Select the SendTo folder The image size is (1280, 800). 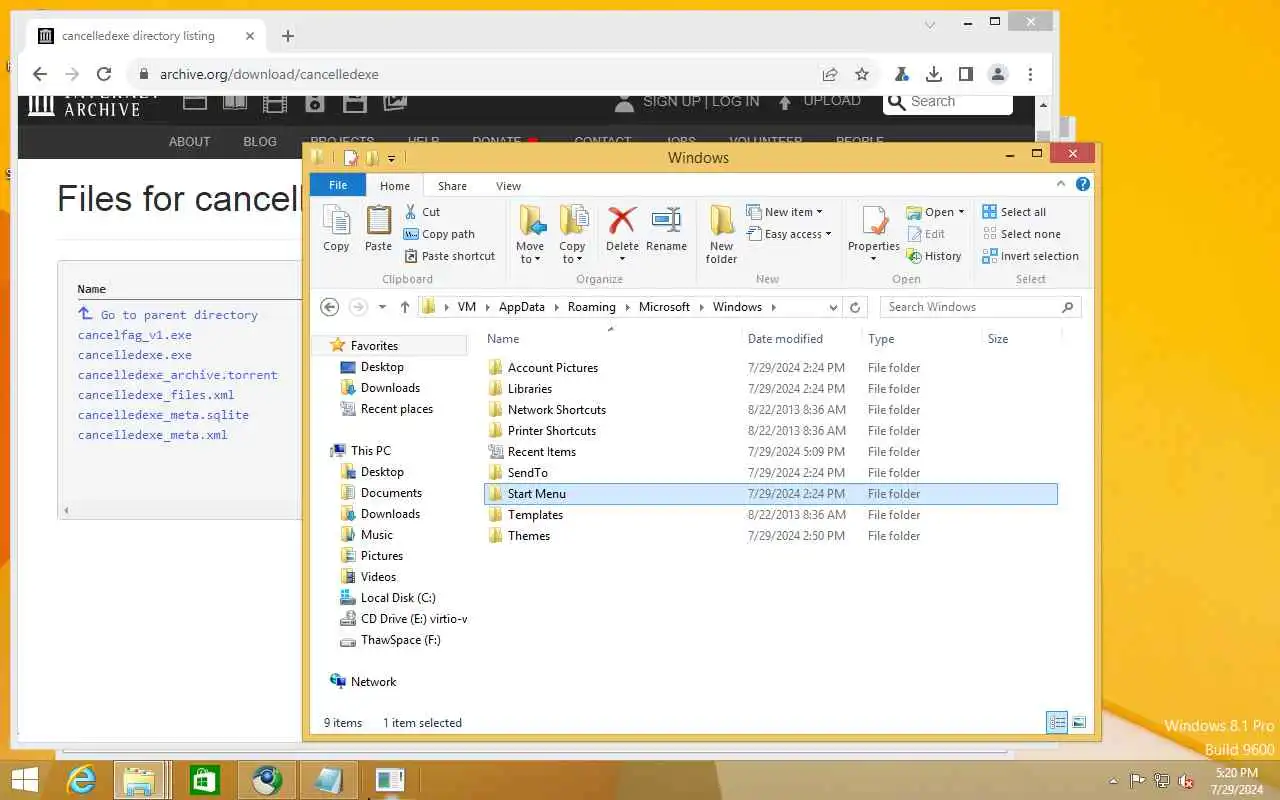(527, 473)
